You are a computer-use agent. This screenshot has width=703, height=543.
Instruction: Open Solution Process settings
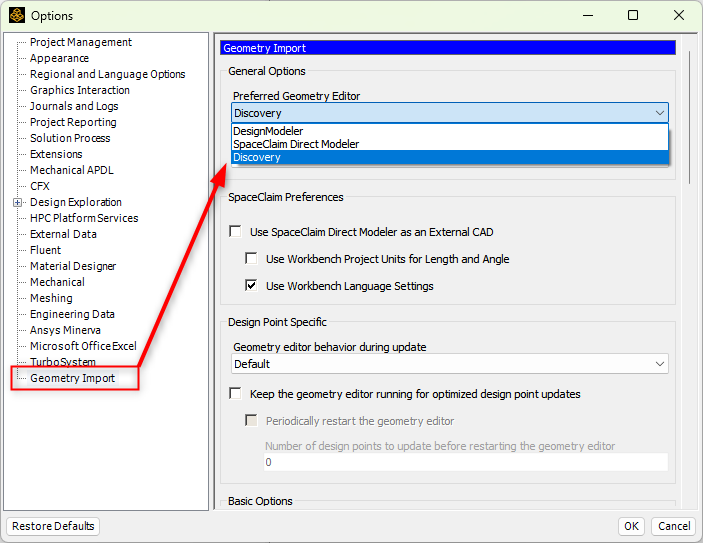pyautogui.click(x=70, y=138)
